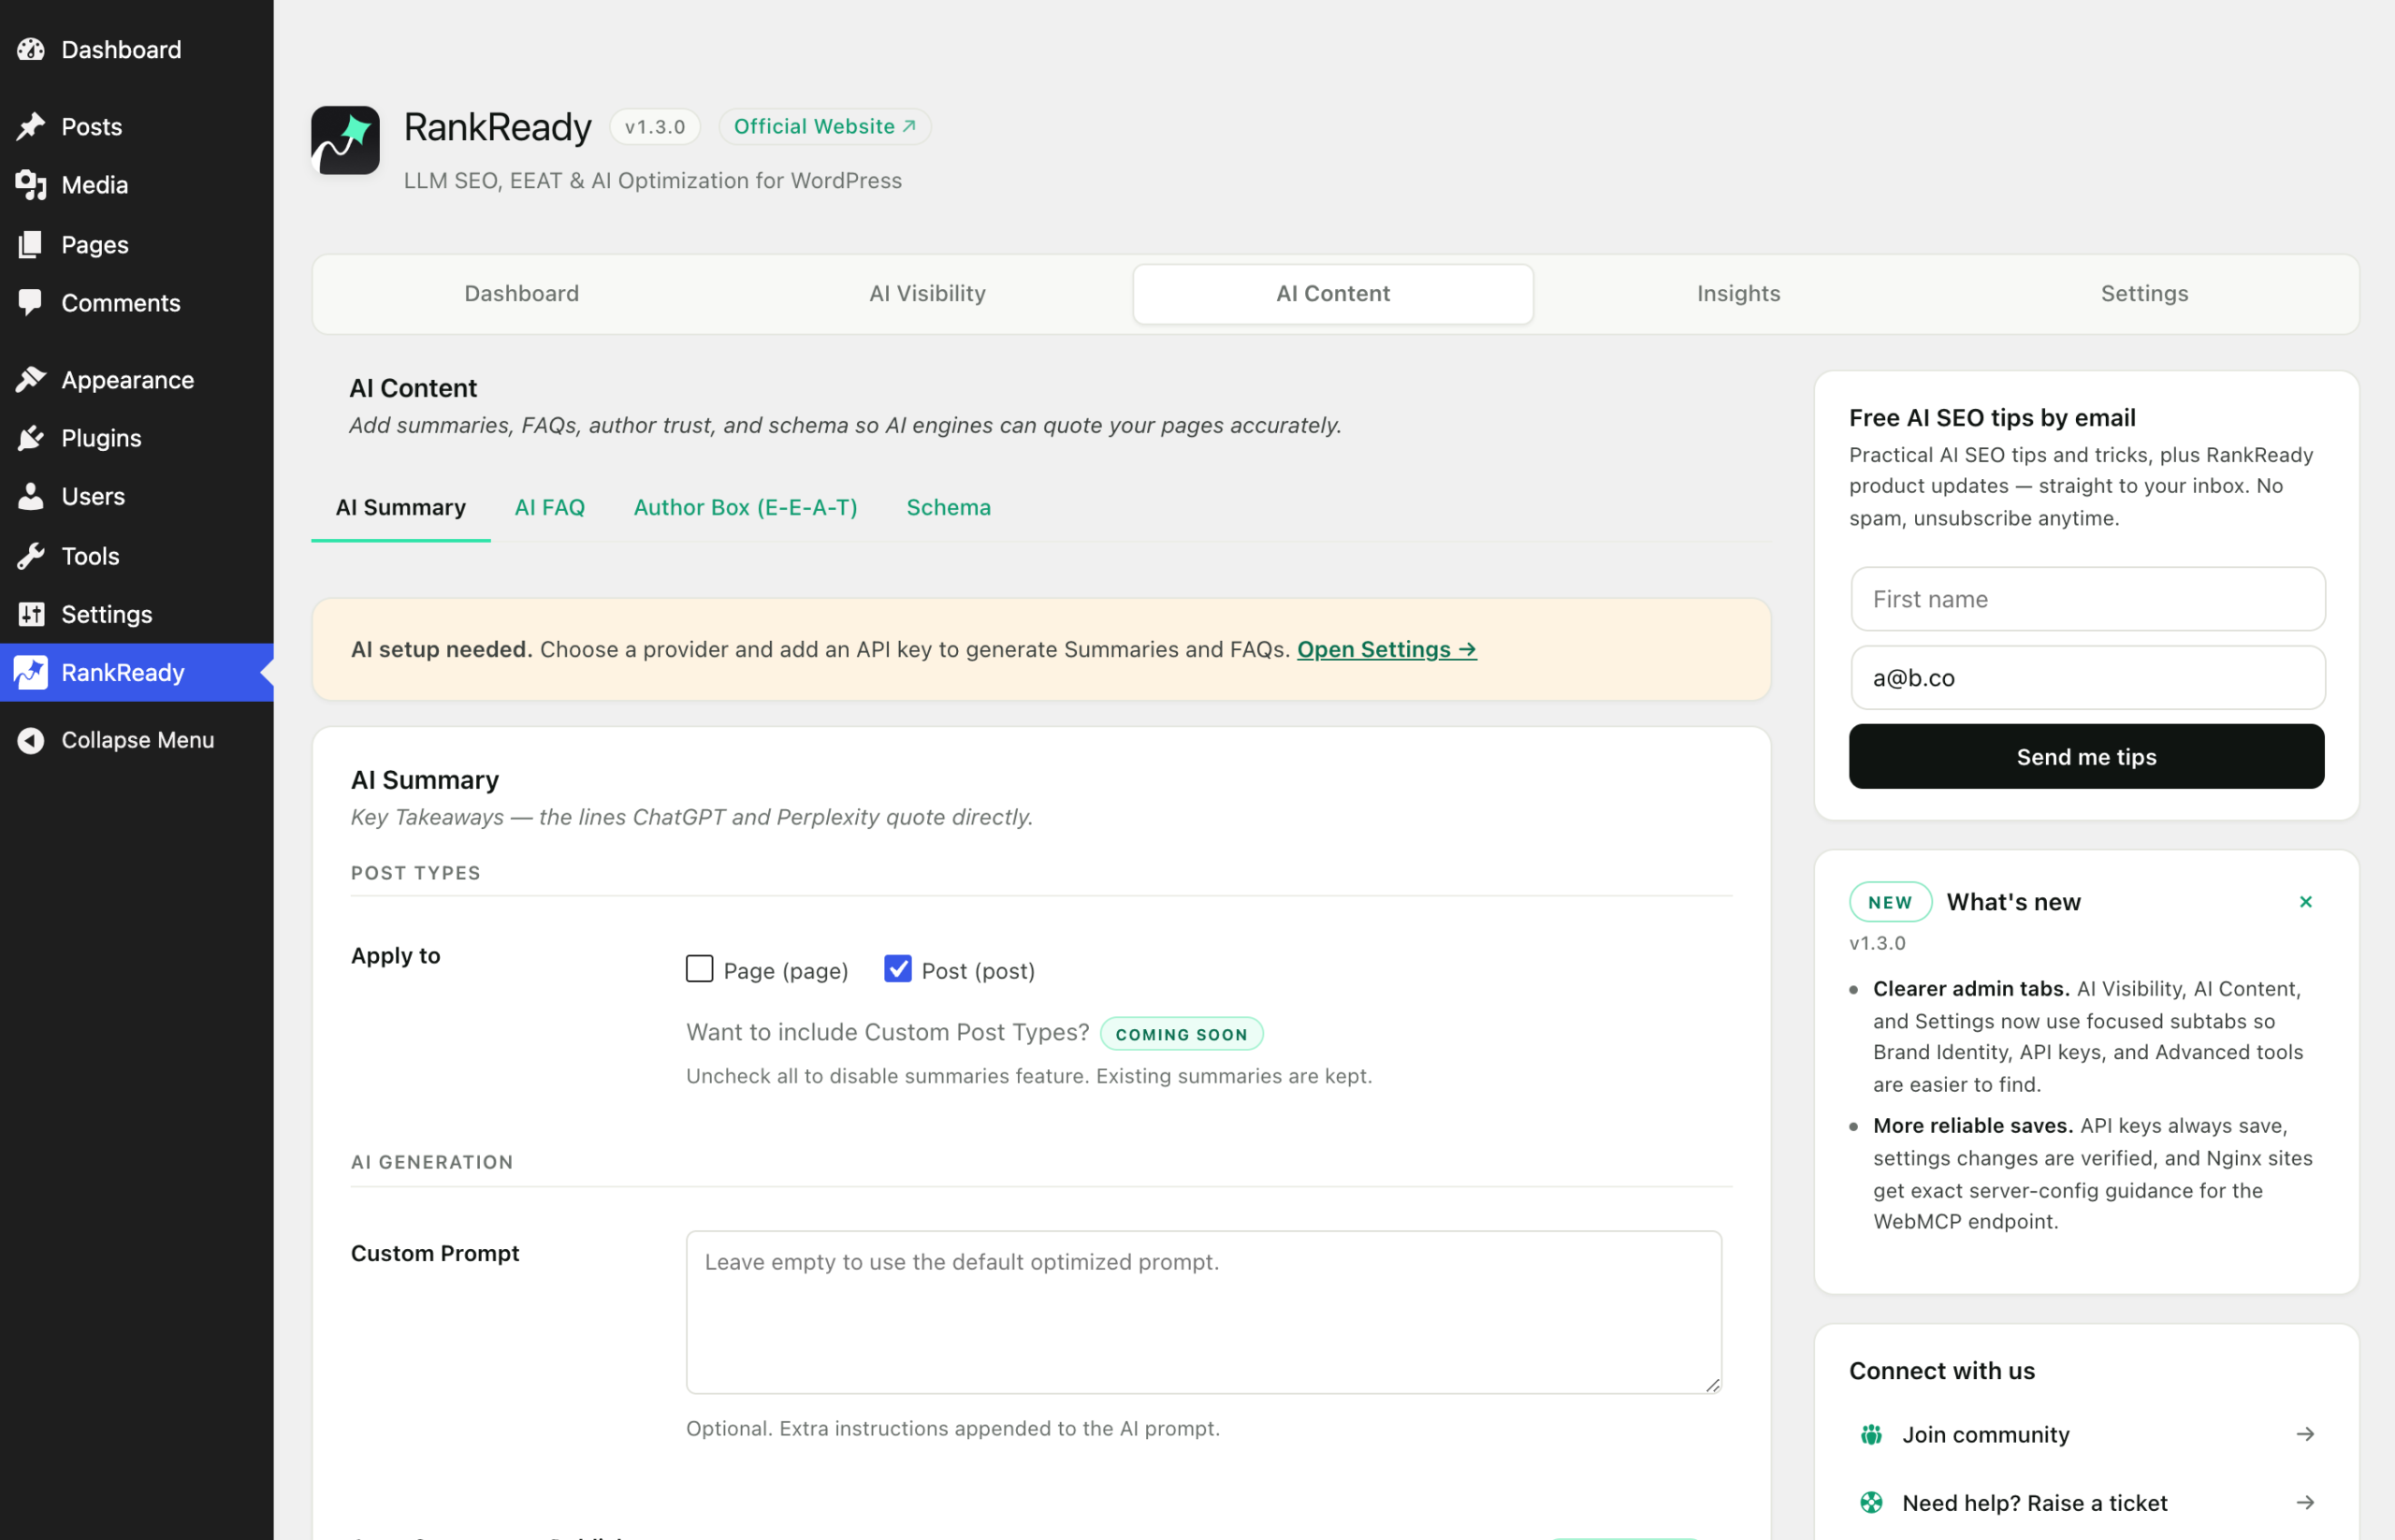Click the Tools wrench icon
Screen dimensions: 2395x1540
(31, 555)
